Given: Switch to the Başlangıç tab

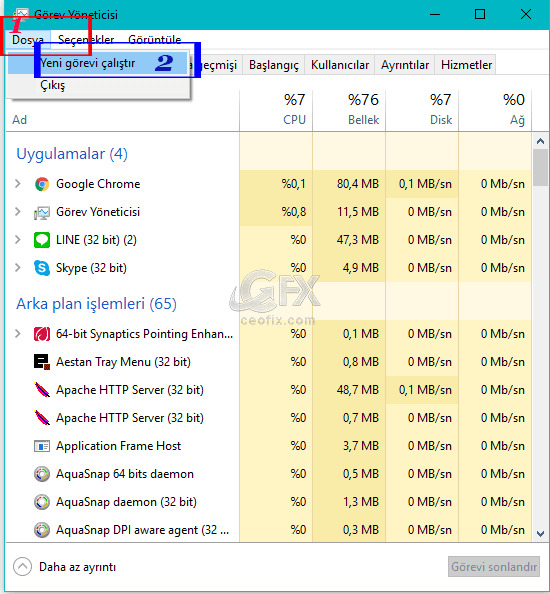Looking at the screenshot, I should 273,65.
